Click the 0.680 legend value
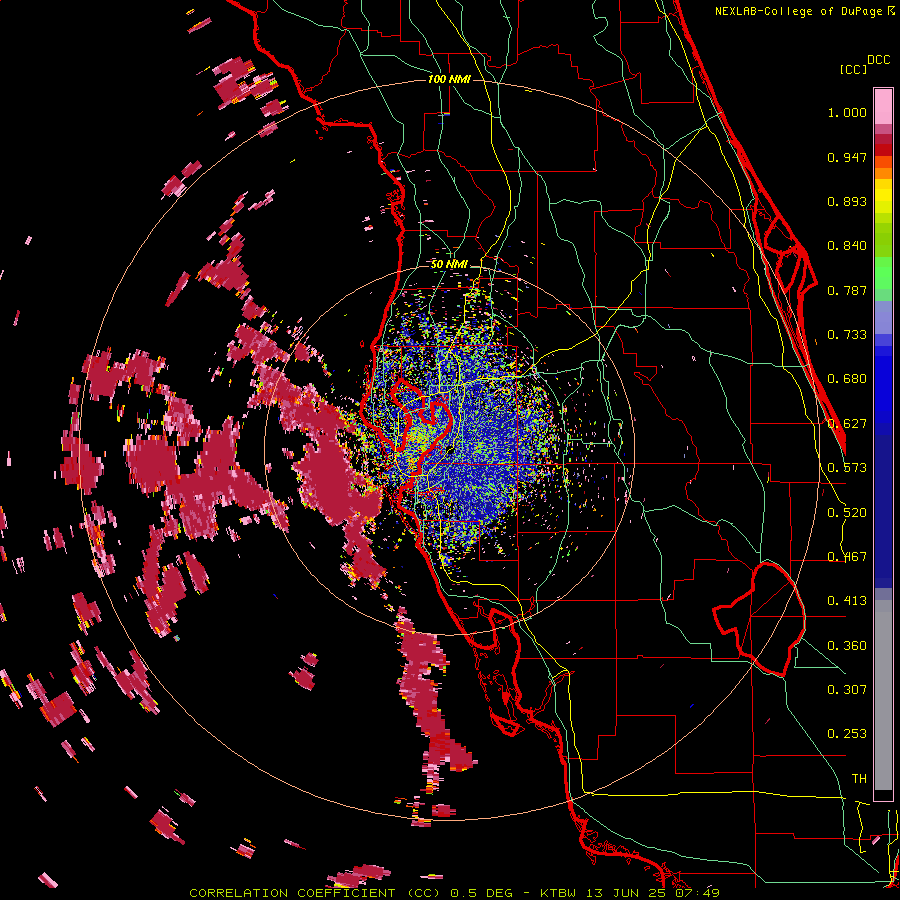This screenshot has width=900, height=900. click(847, 379)
